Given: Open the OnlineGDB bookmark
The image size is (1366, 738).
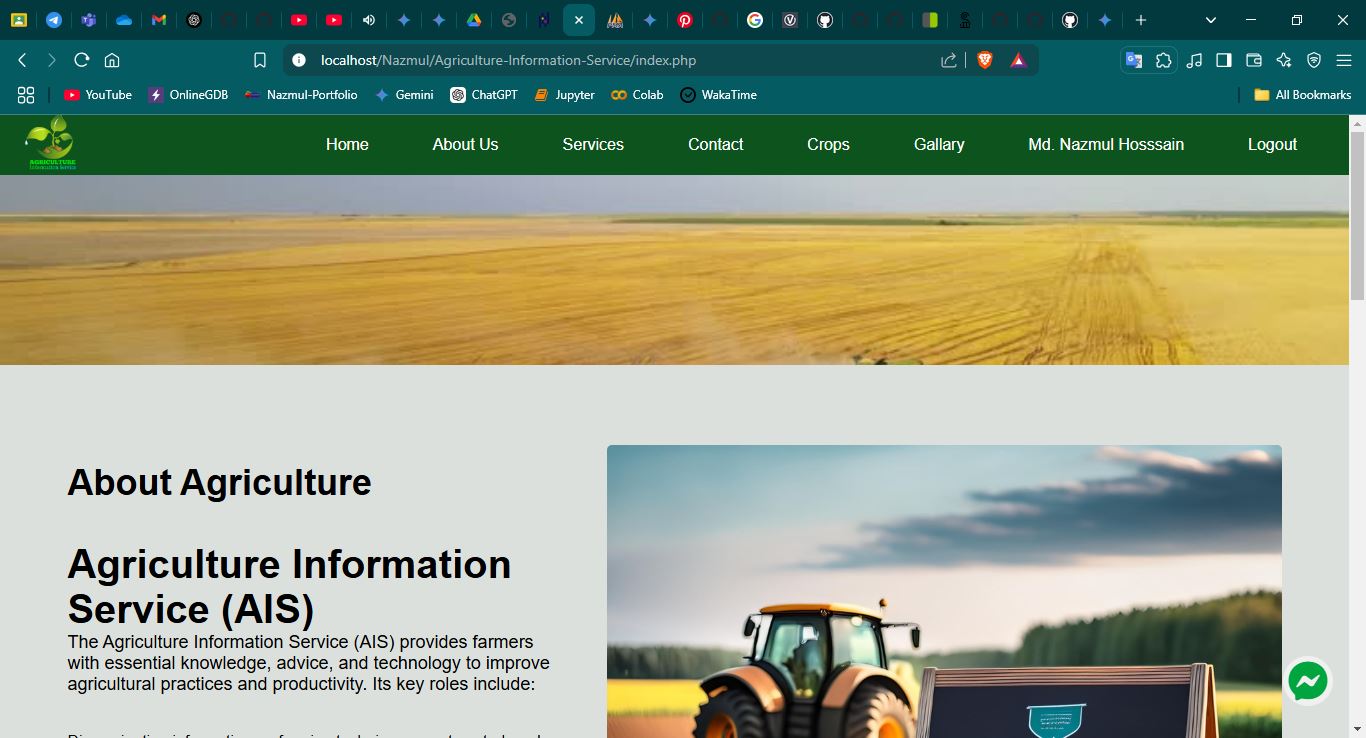Looking at the screenshot, I should click(189, 95).
